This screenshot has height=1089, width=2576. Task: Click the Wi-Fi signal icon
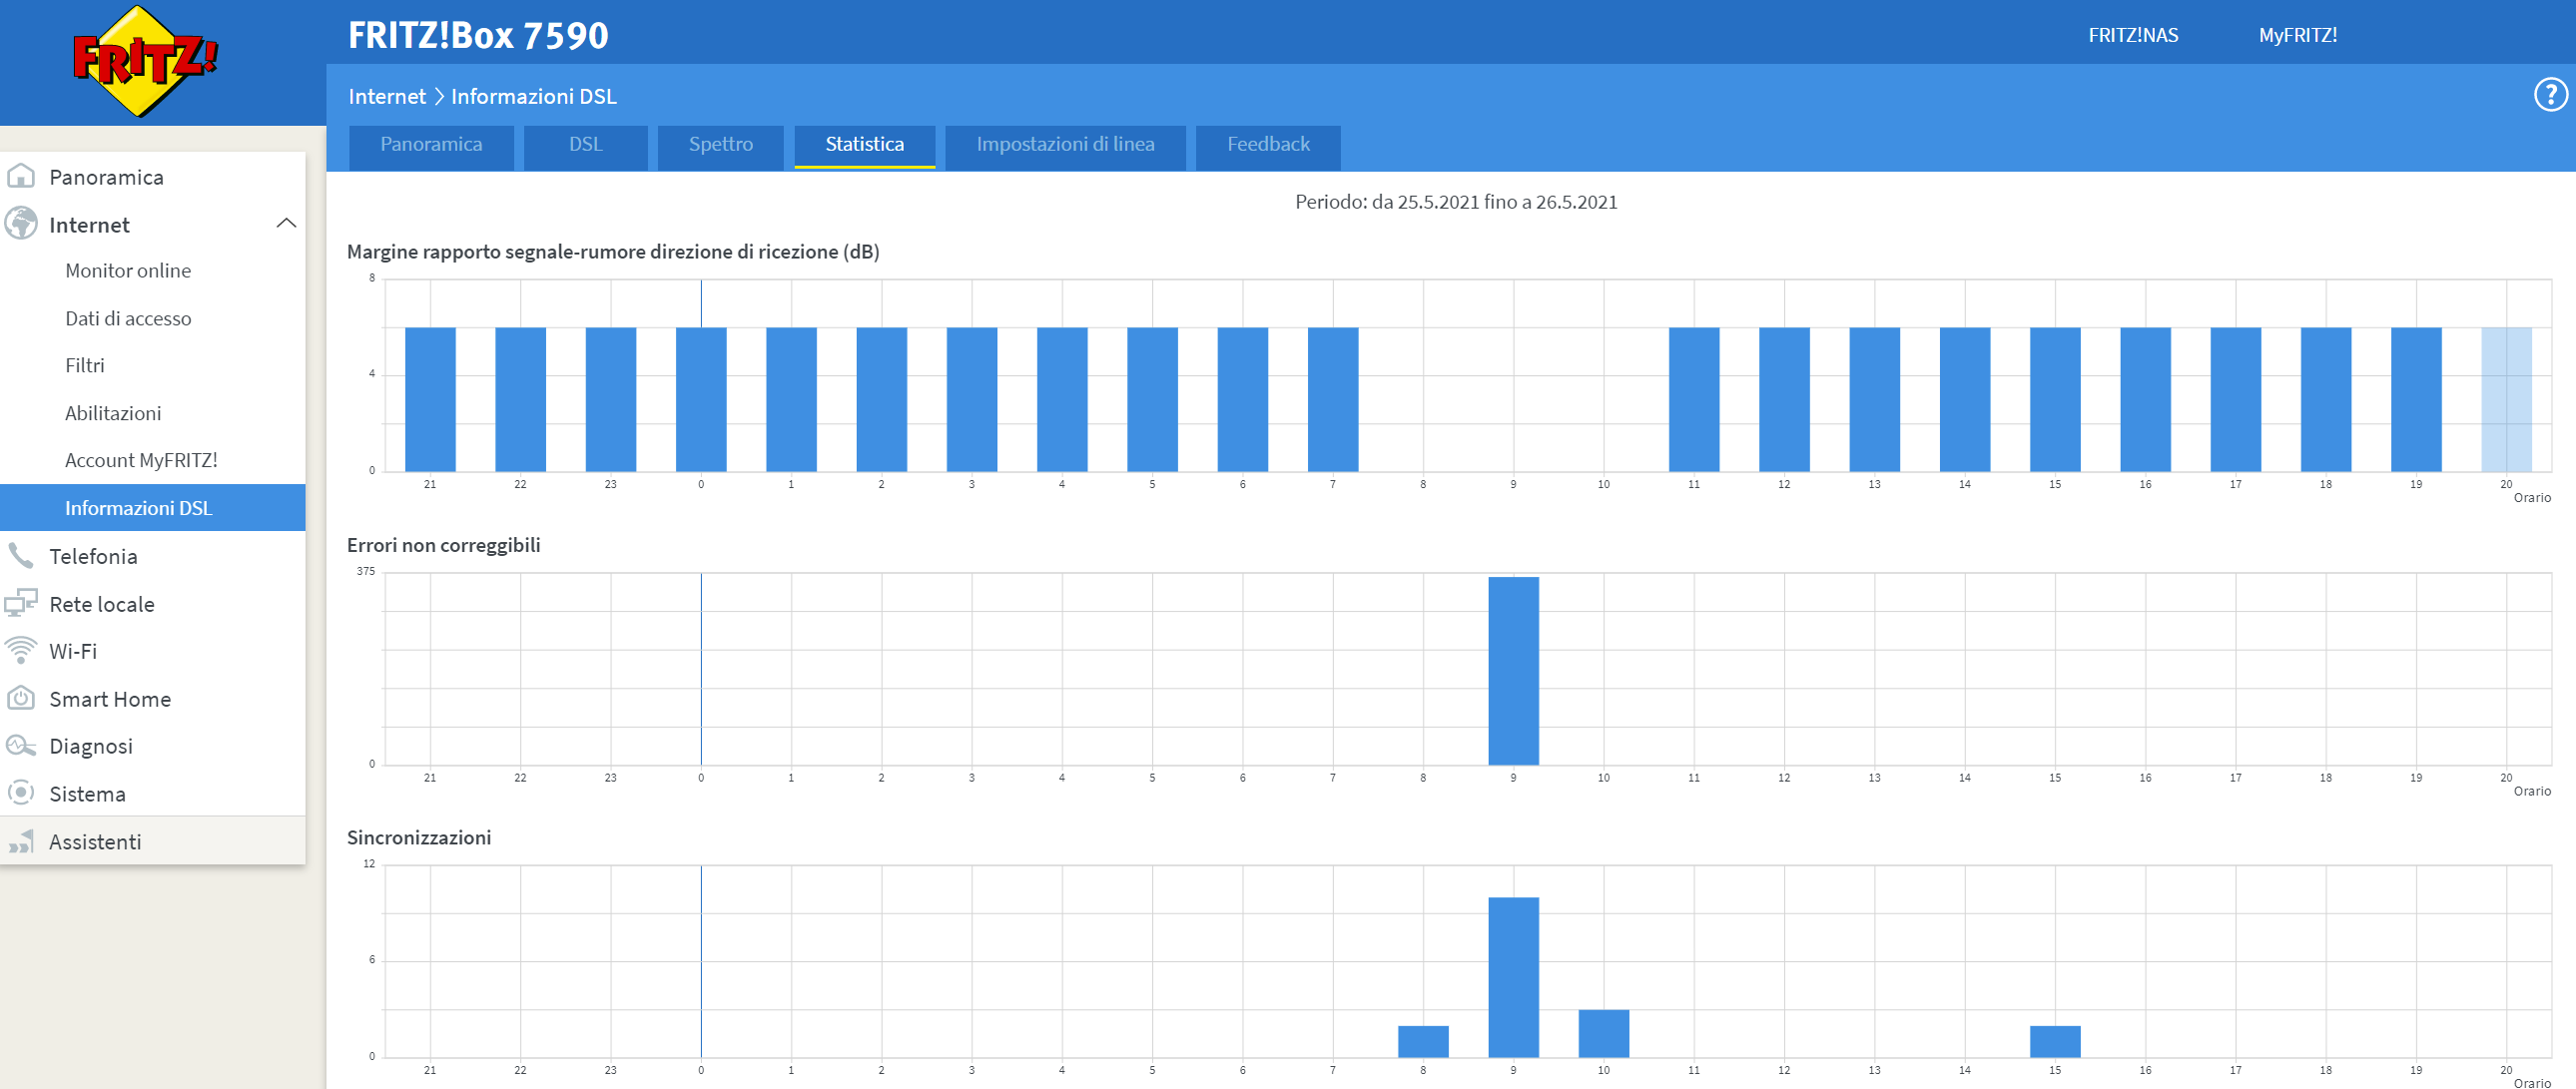[21, 651]
